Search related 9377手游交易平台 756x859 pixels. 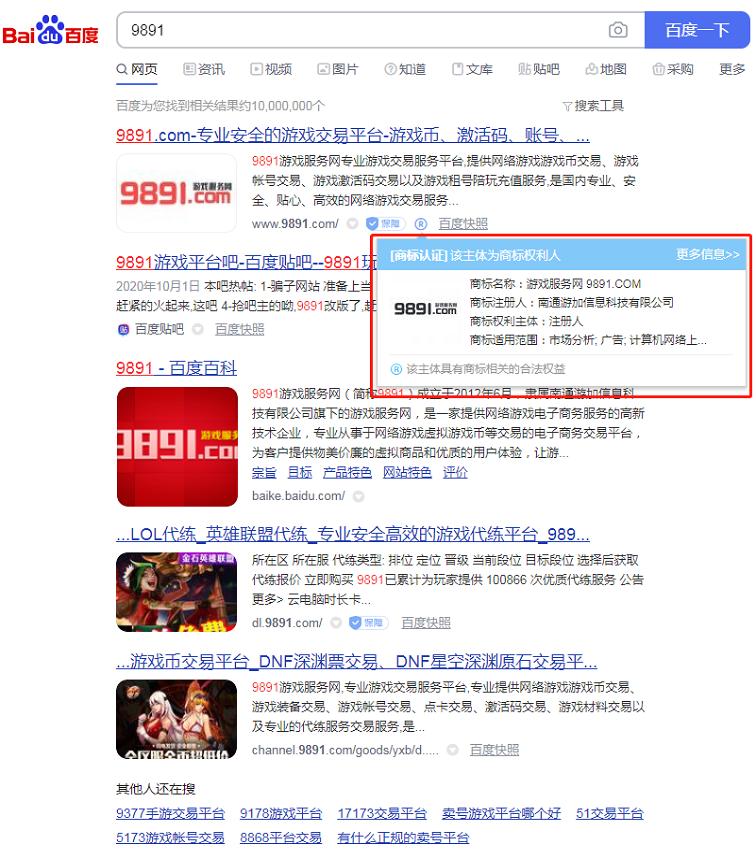click(170, 814)
